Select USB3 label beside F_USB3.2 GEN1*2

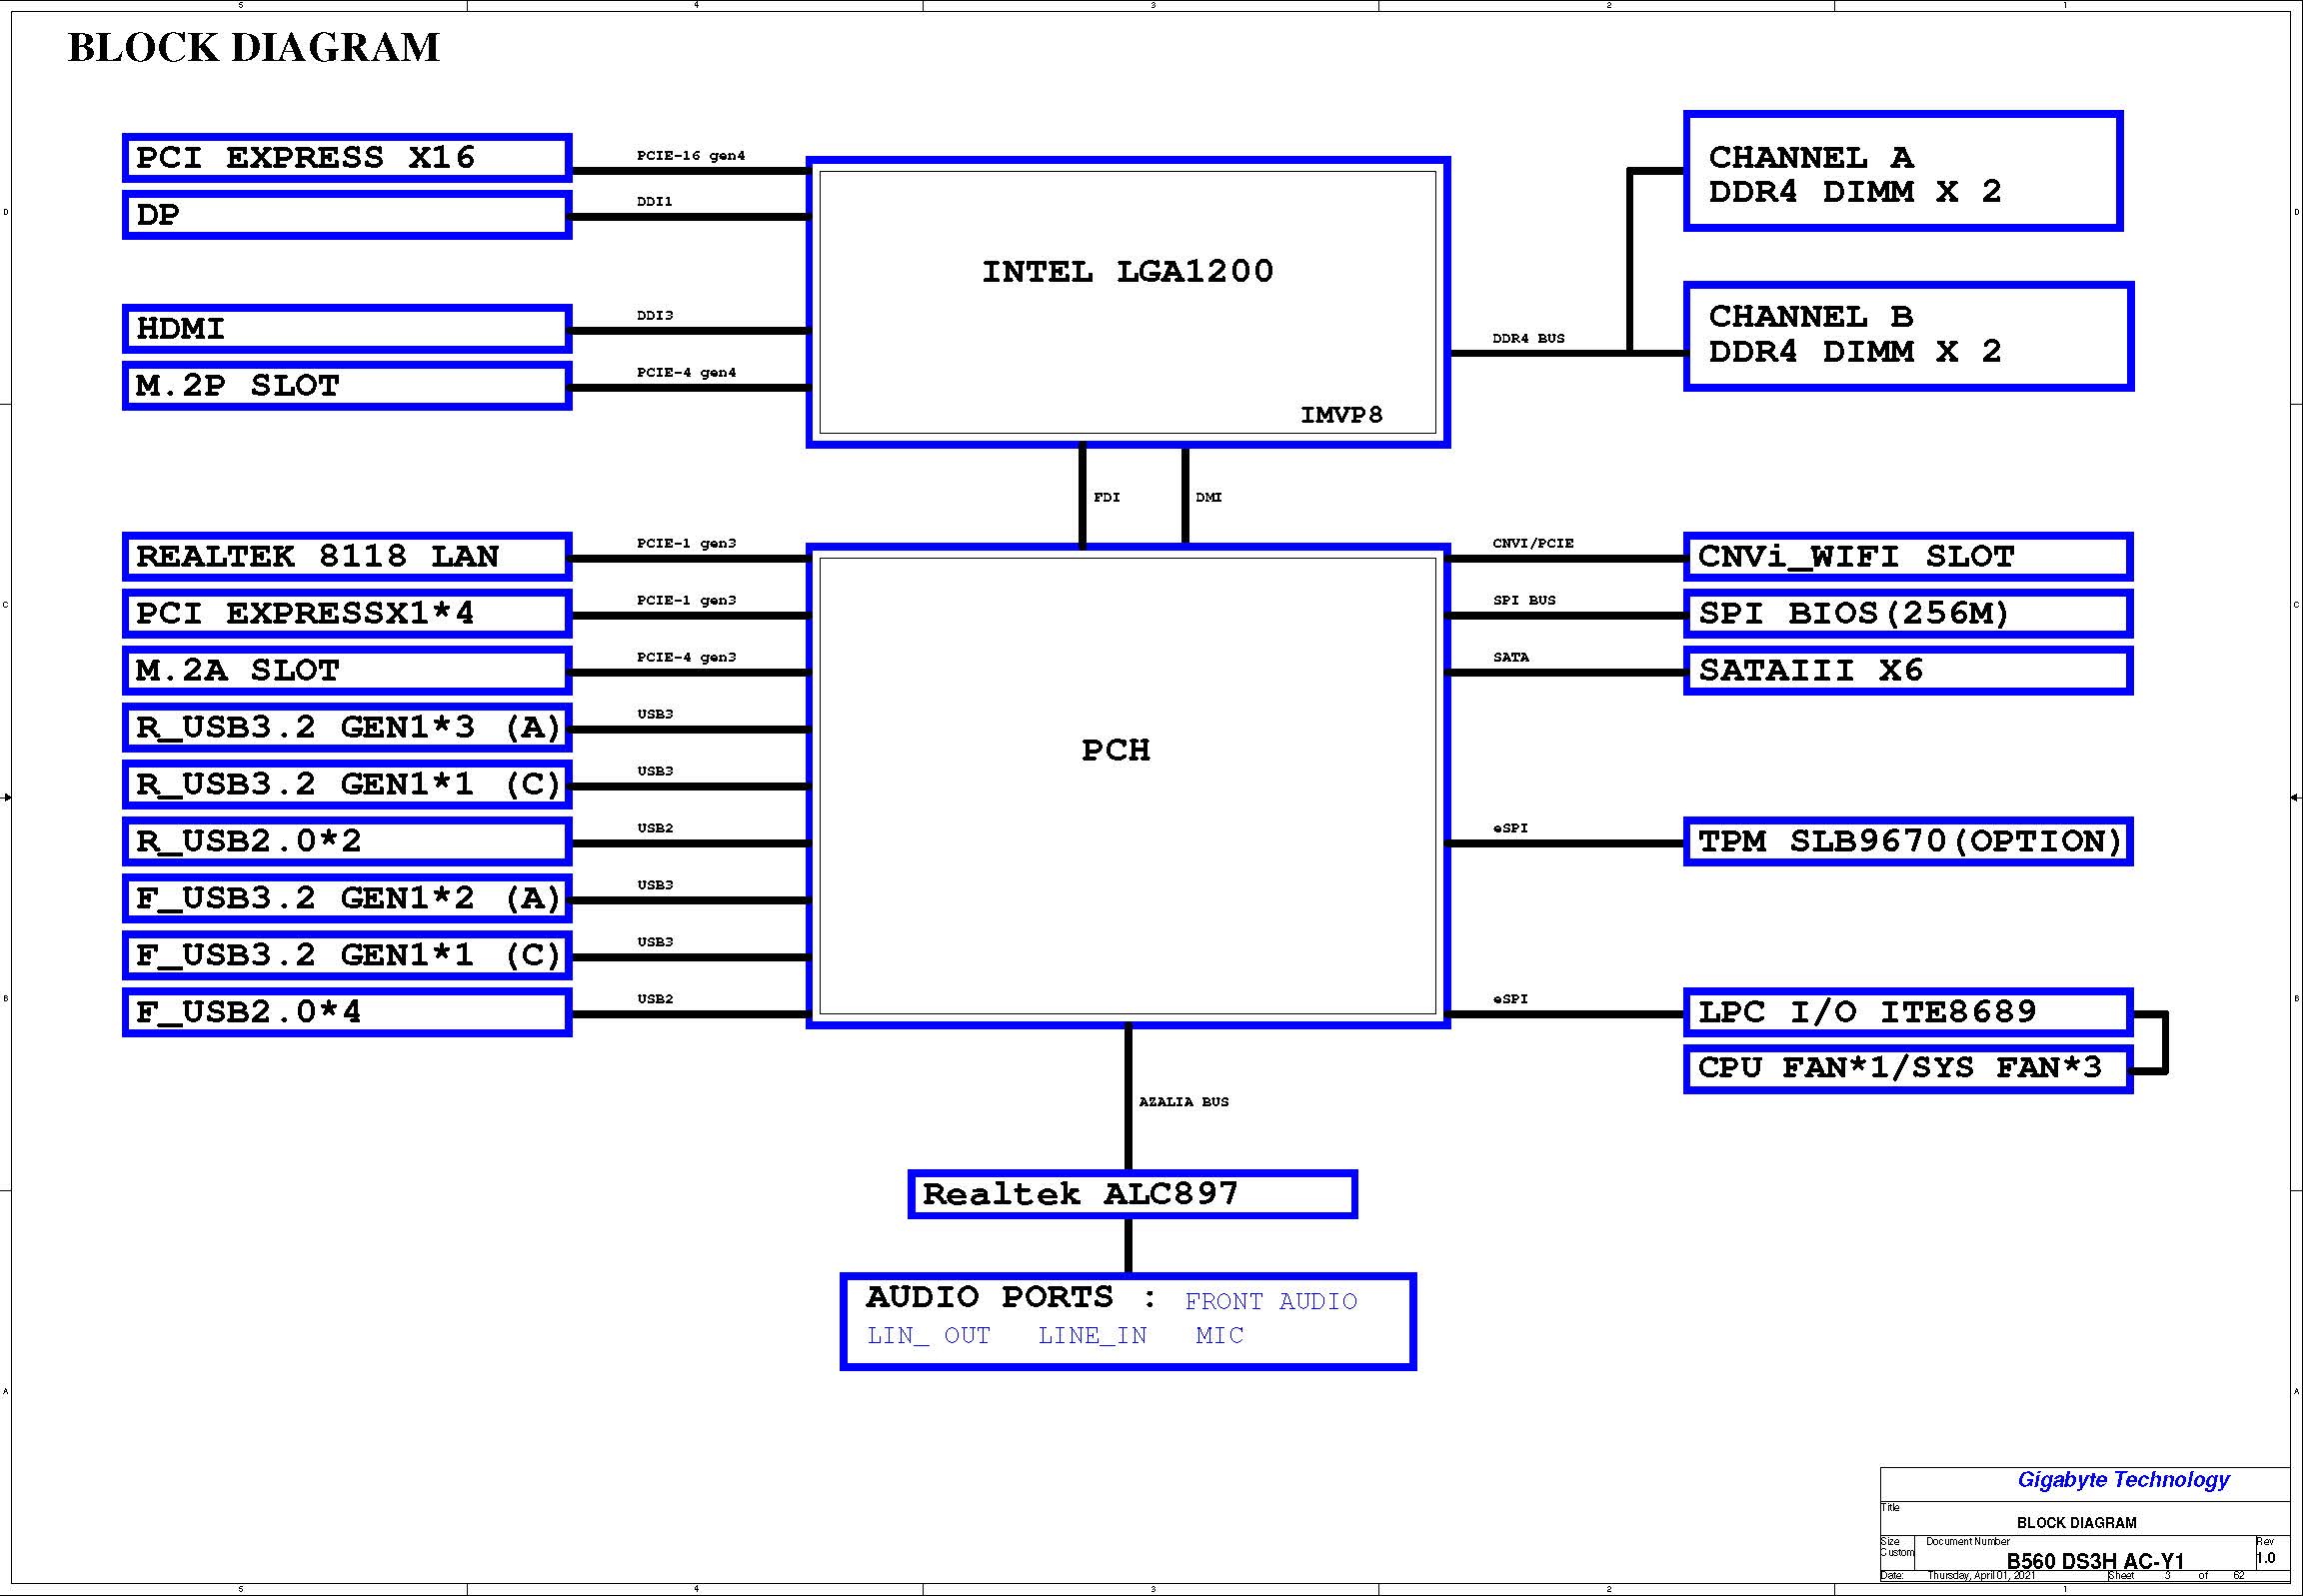655,886
